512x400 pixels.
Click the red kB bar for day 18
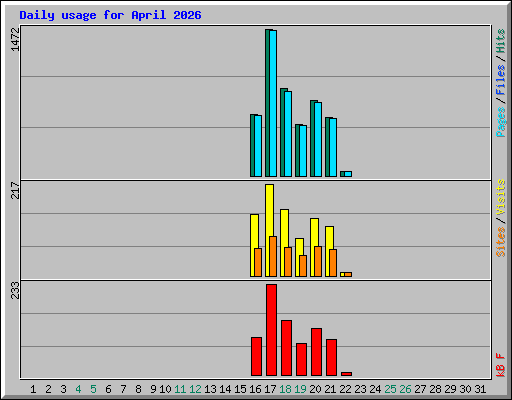pyautogui.click(x=286, y=348)
